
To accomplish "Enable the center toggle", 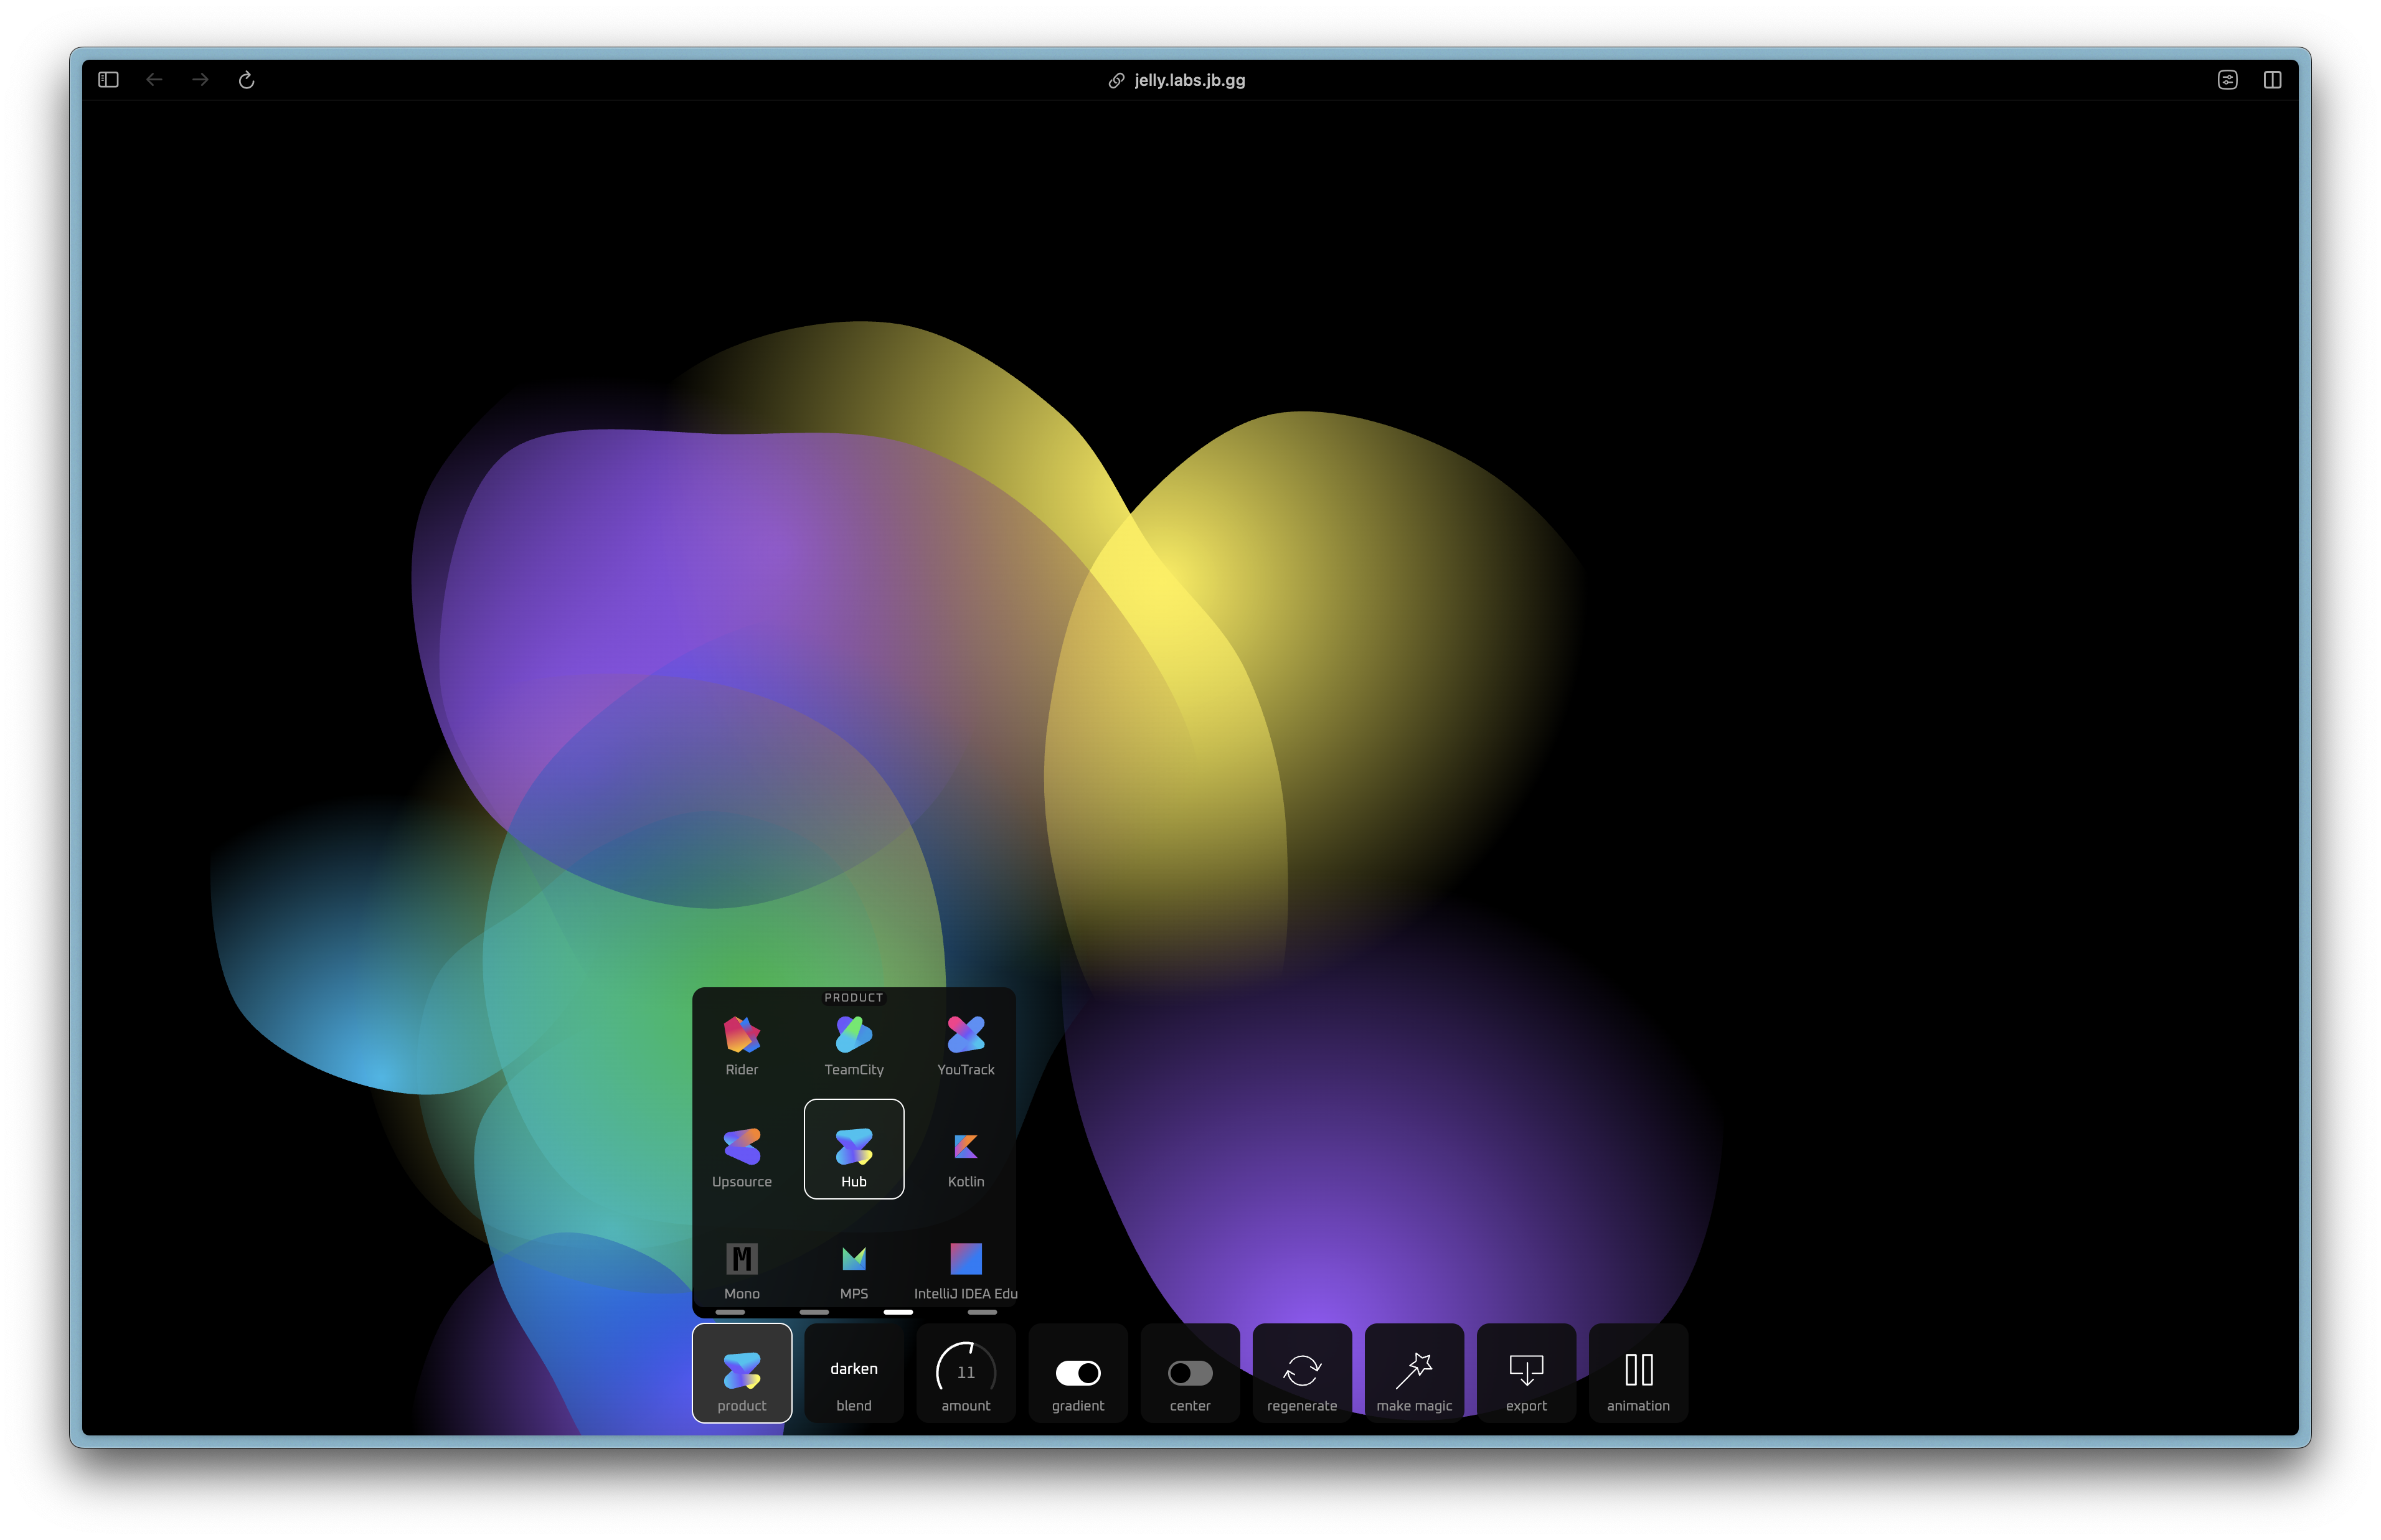I will 1189,1372.
